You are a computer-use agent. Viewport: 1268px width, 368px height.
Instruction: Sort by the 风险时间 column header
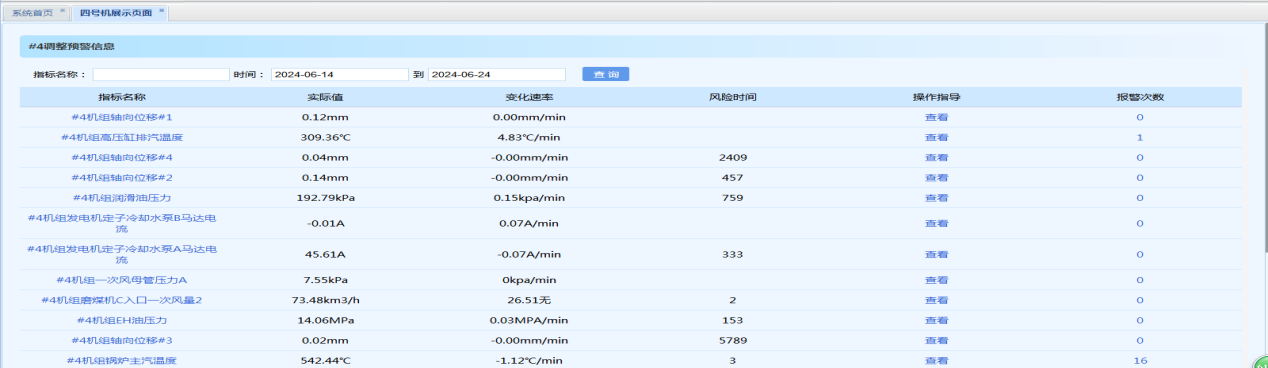pos(732,97)
